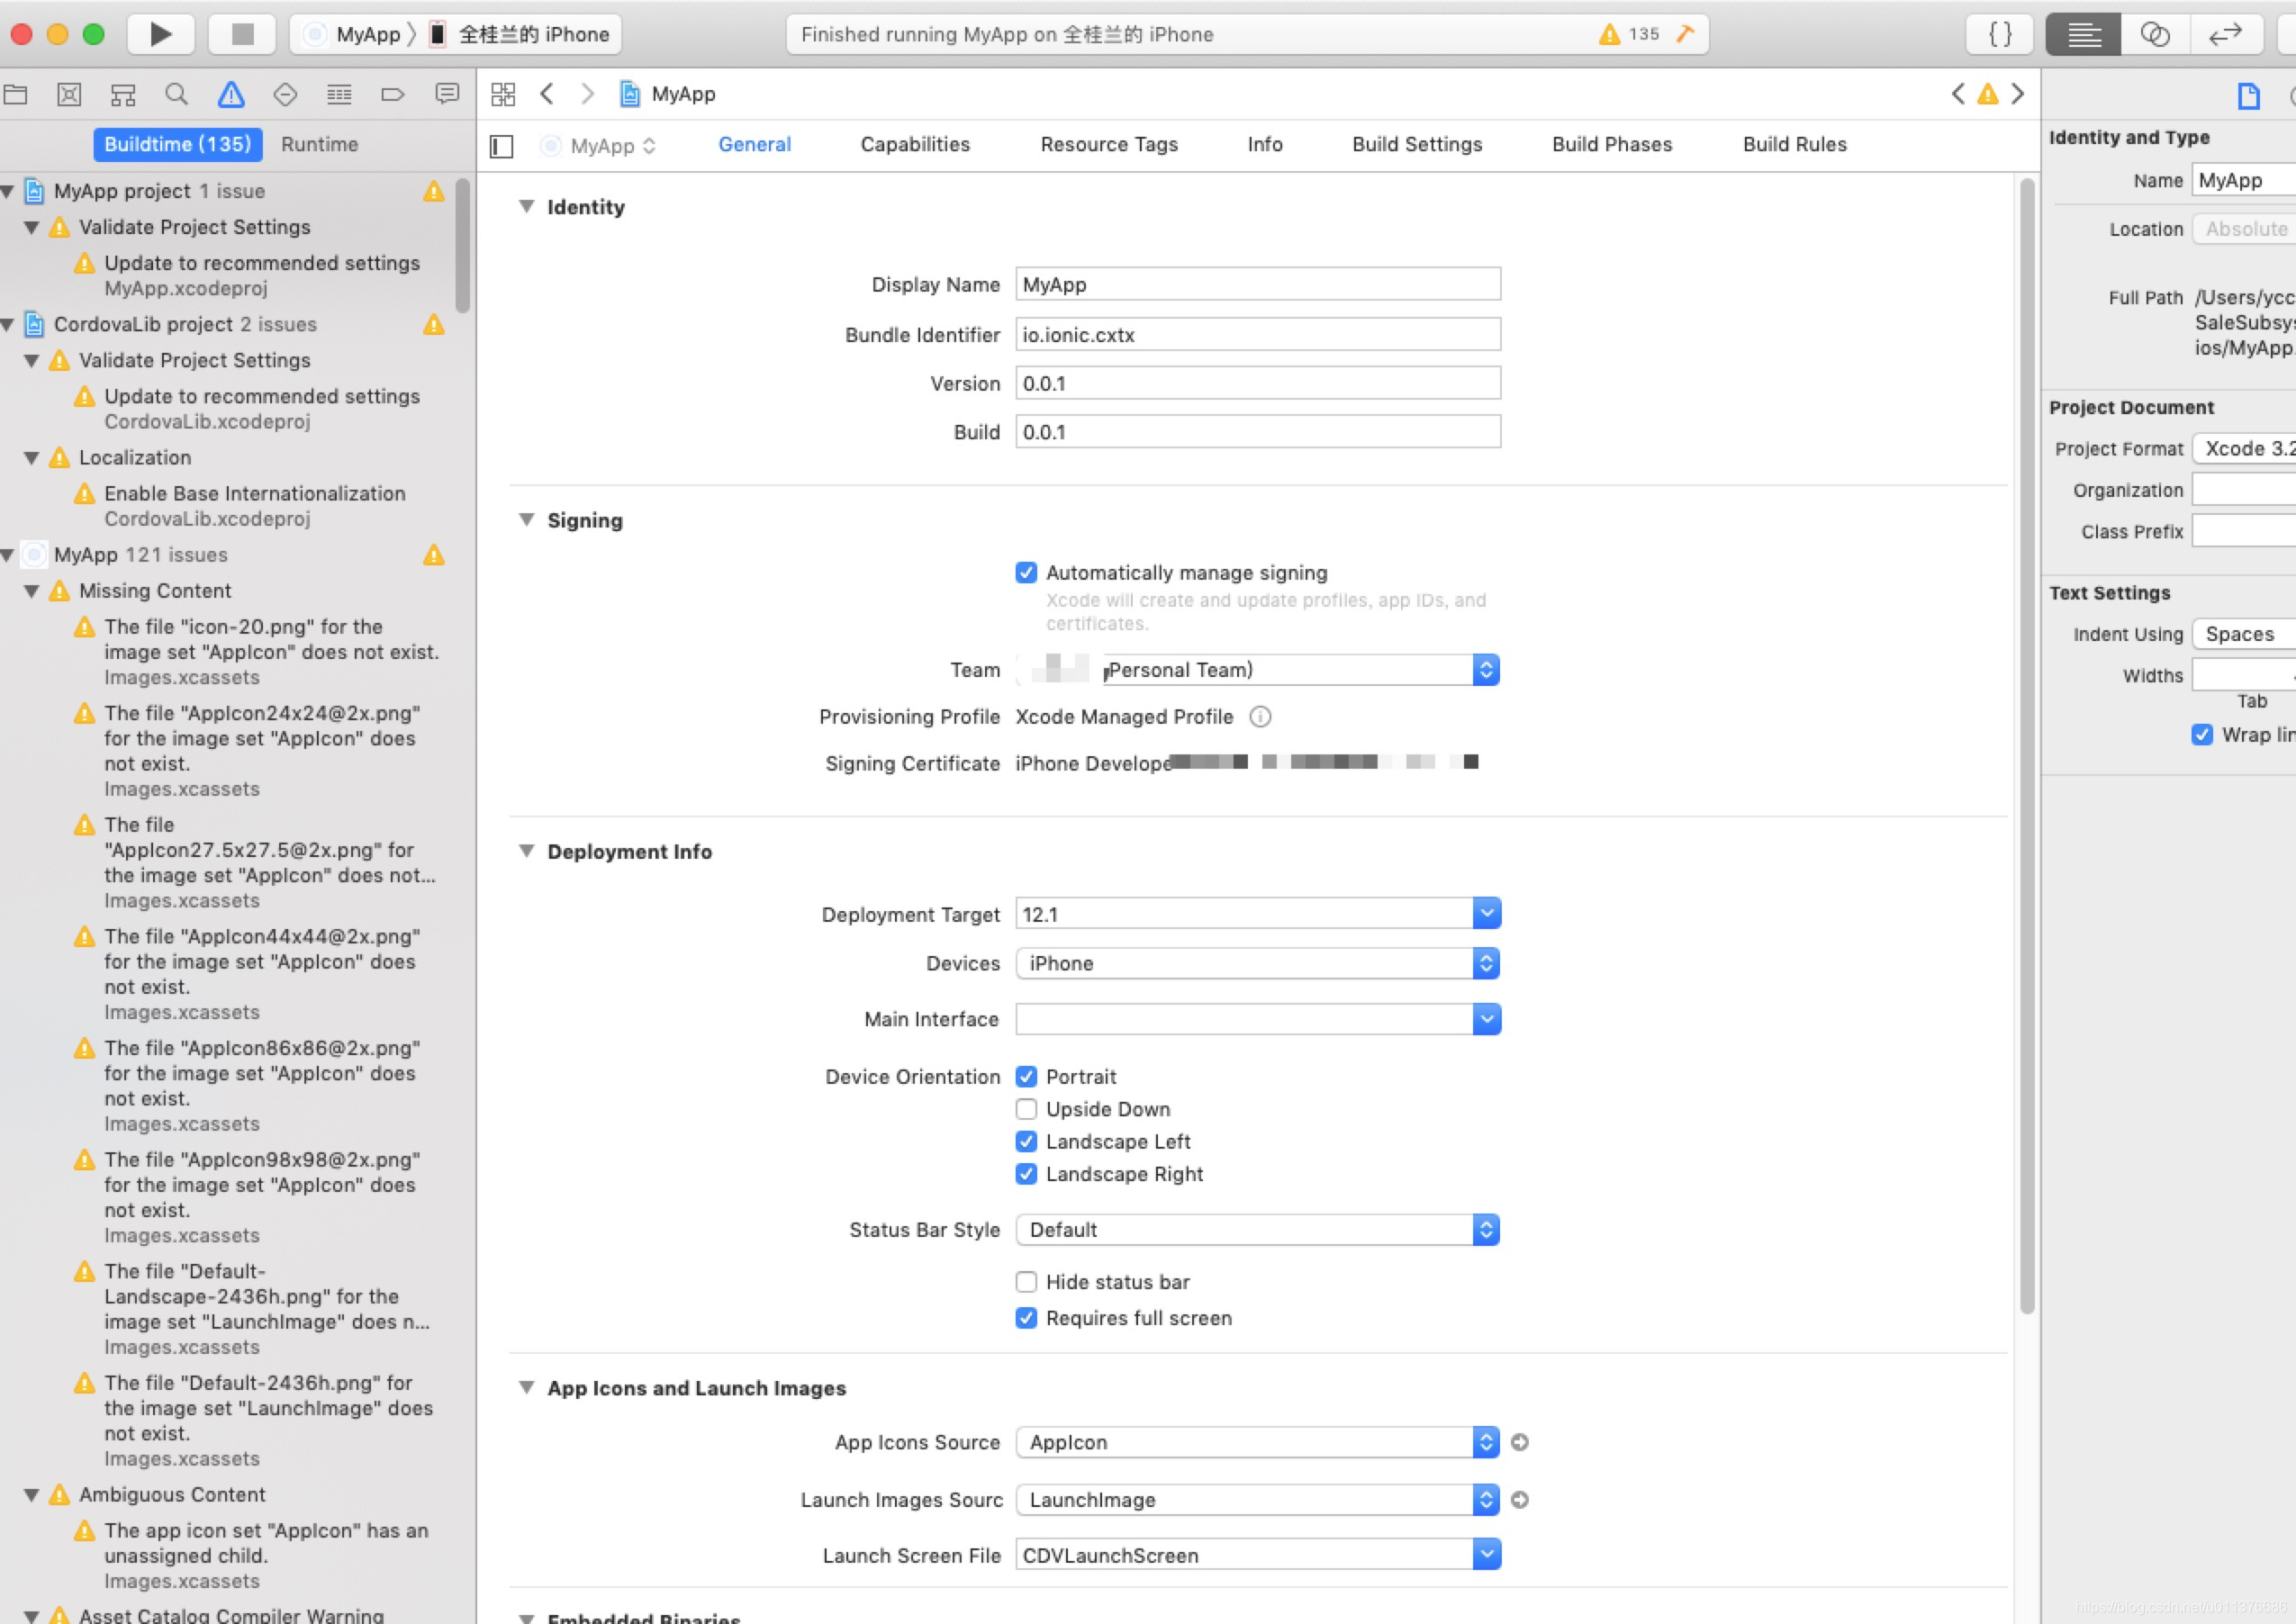Open the MyApp target selector popup

(x=599, y=146)
